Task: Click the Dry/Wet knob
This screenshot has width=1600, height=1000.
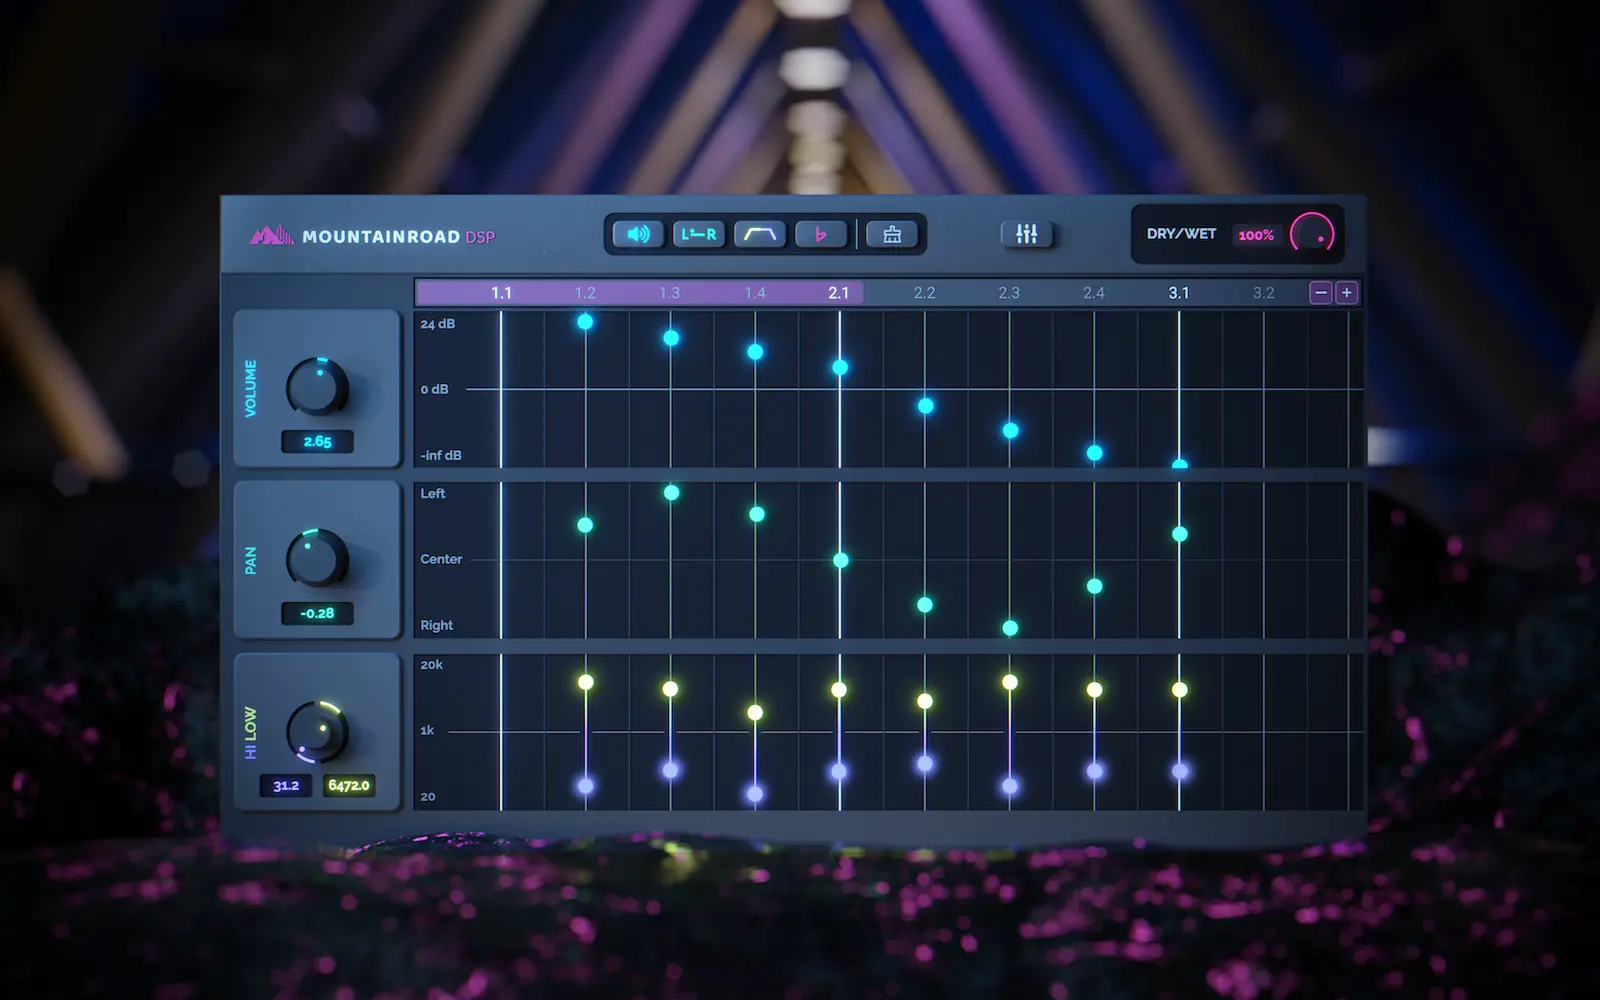Action: (1311, 234)
